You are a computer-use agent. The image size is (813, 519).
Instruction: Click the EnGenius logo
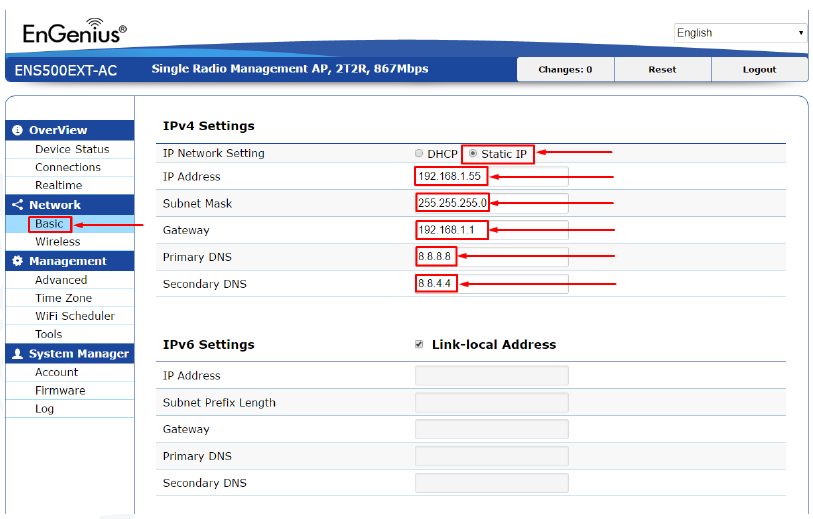75,31
